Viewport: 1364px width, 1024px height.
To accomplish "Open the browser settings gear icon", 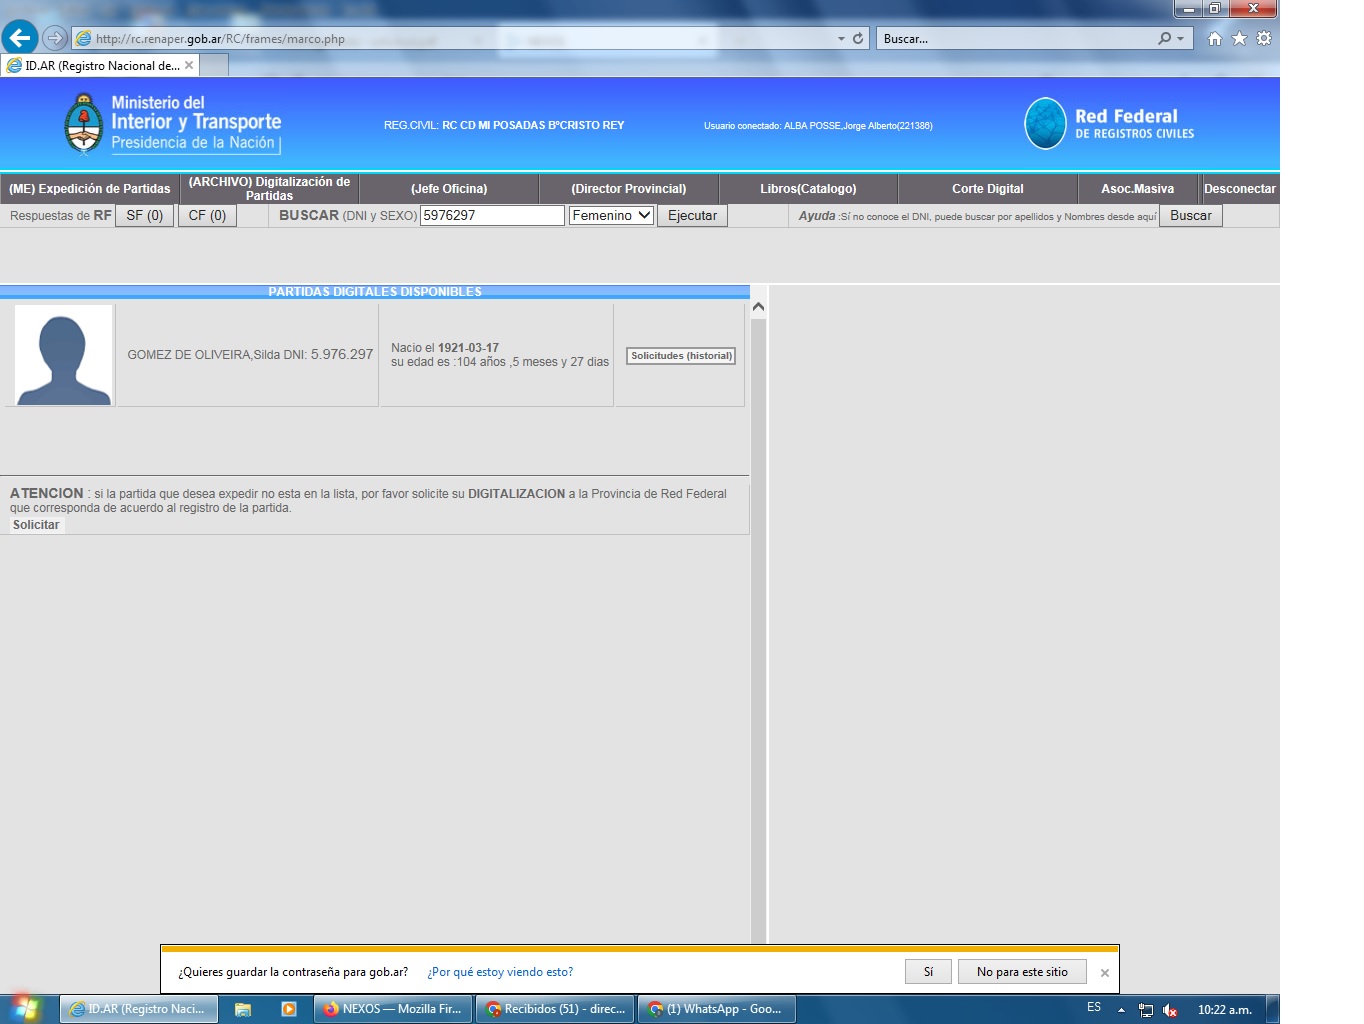I will coord(1264,38).
